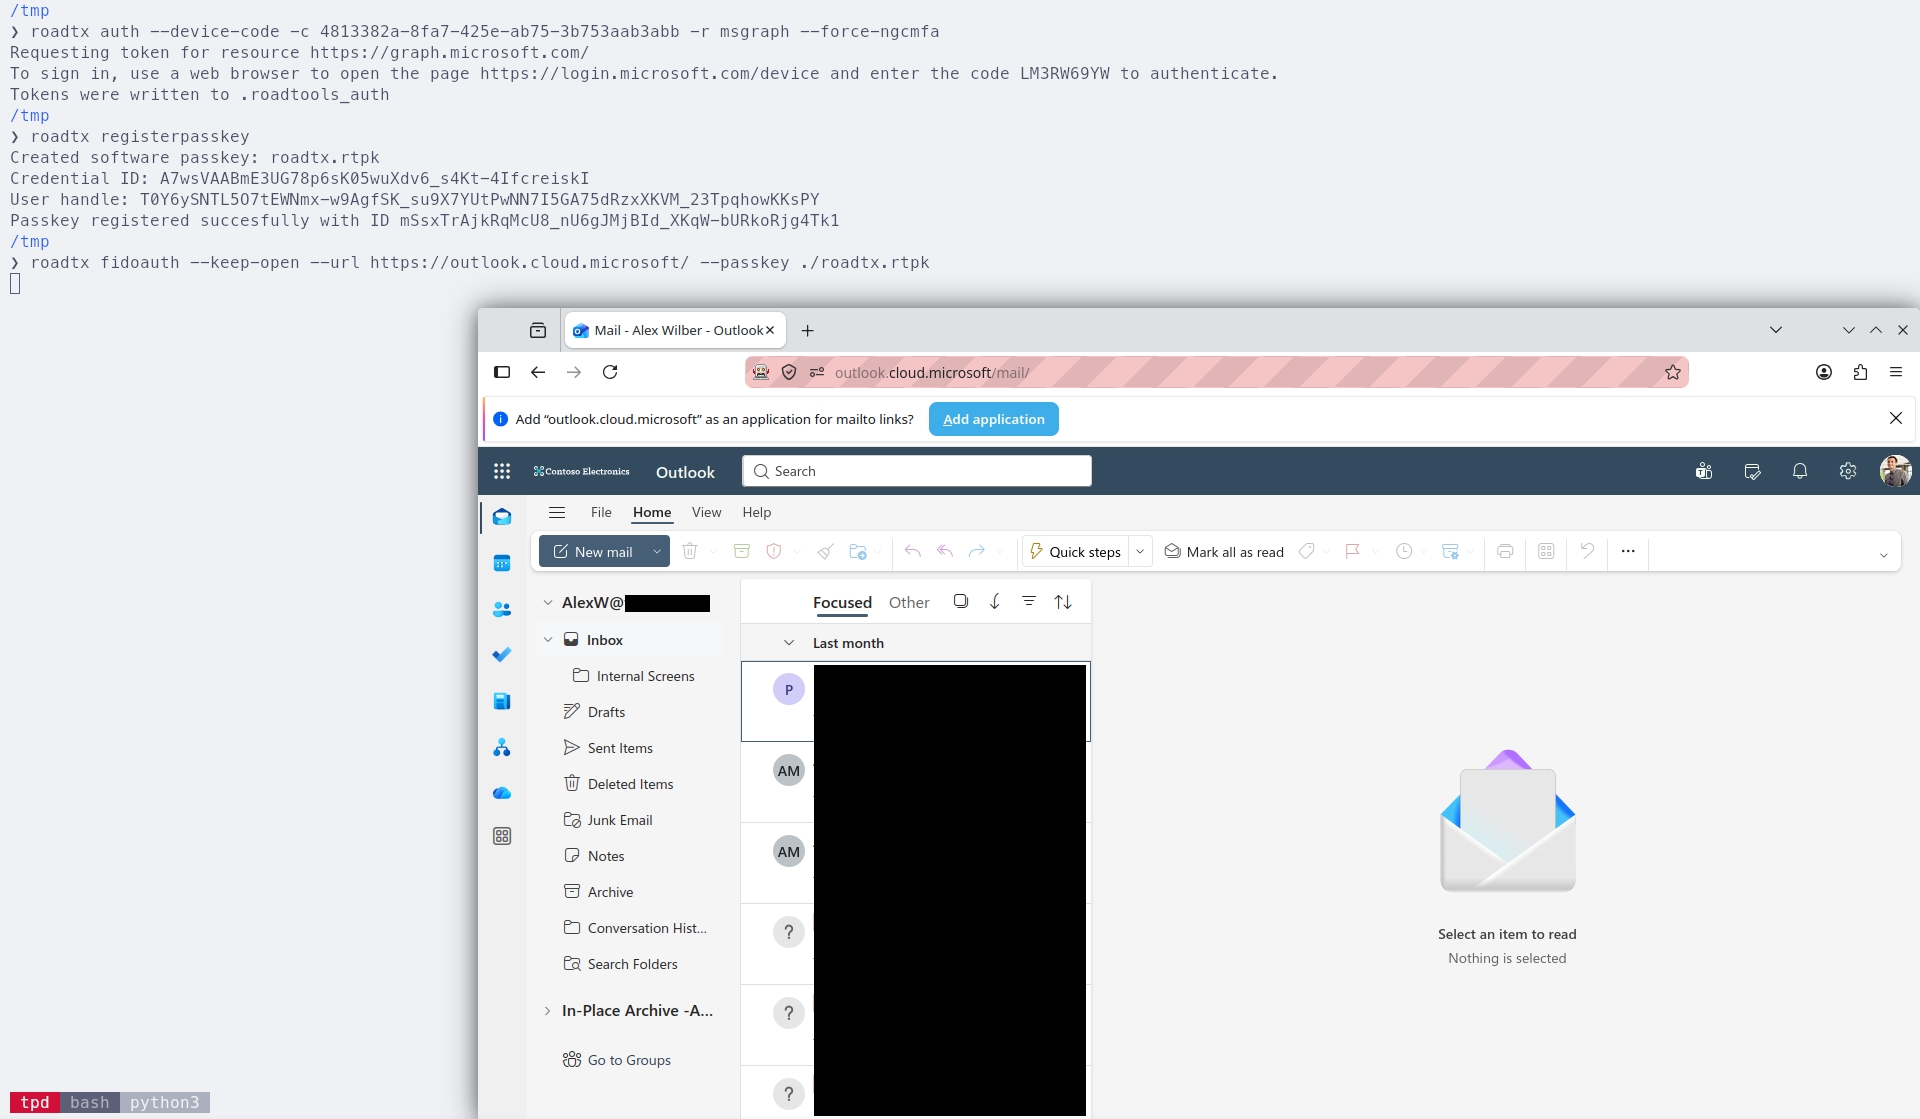Show notifications with the bell icon
This screenshot has height=1119, width=1920.
[x=1800, y=471]
